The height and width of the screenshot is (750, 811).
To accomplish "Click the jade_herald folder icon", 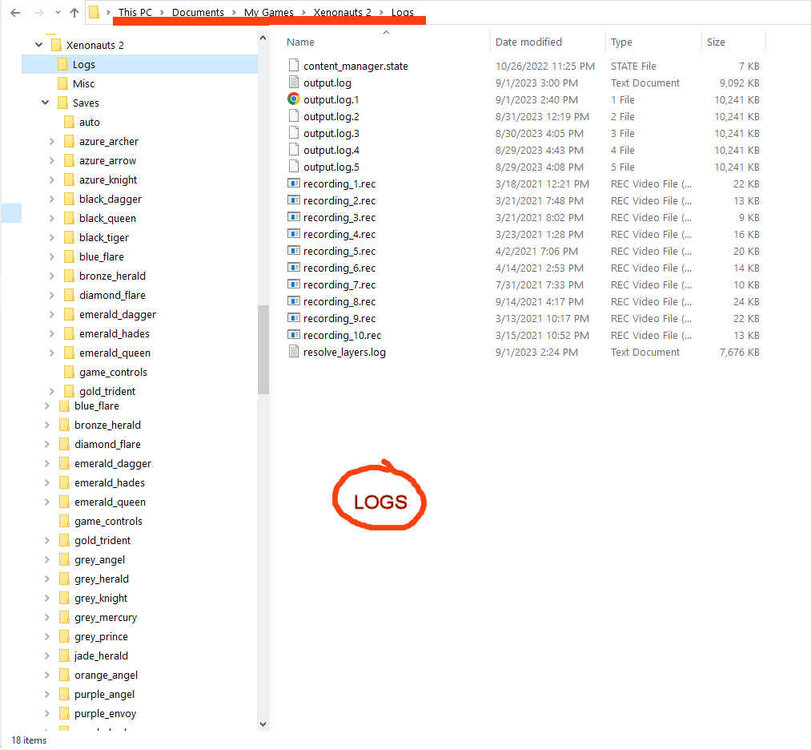I will click(64, 655).
